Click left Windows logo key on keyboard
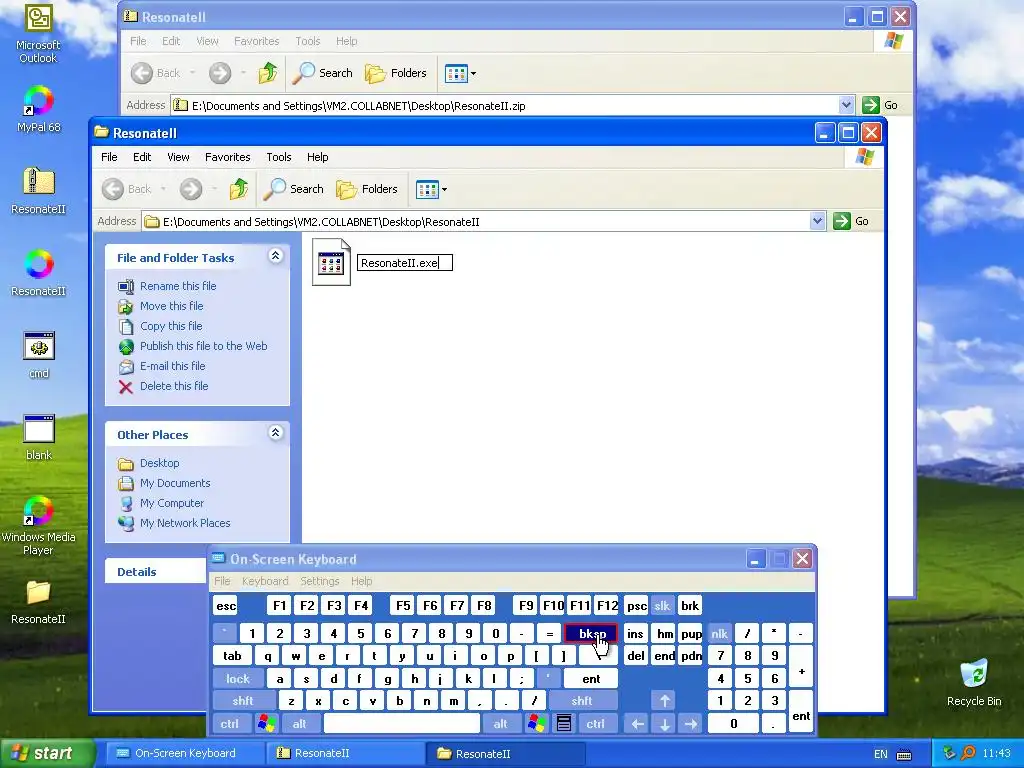This screenshot has height=768, width=1024. (x=266, y=724)
